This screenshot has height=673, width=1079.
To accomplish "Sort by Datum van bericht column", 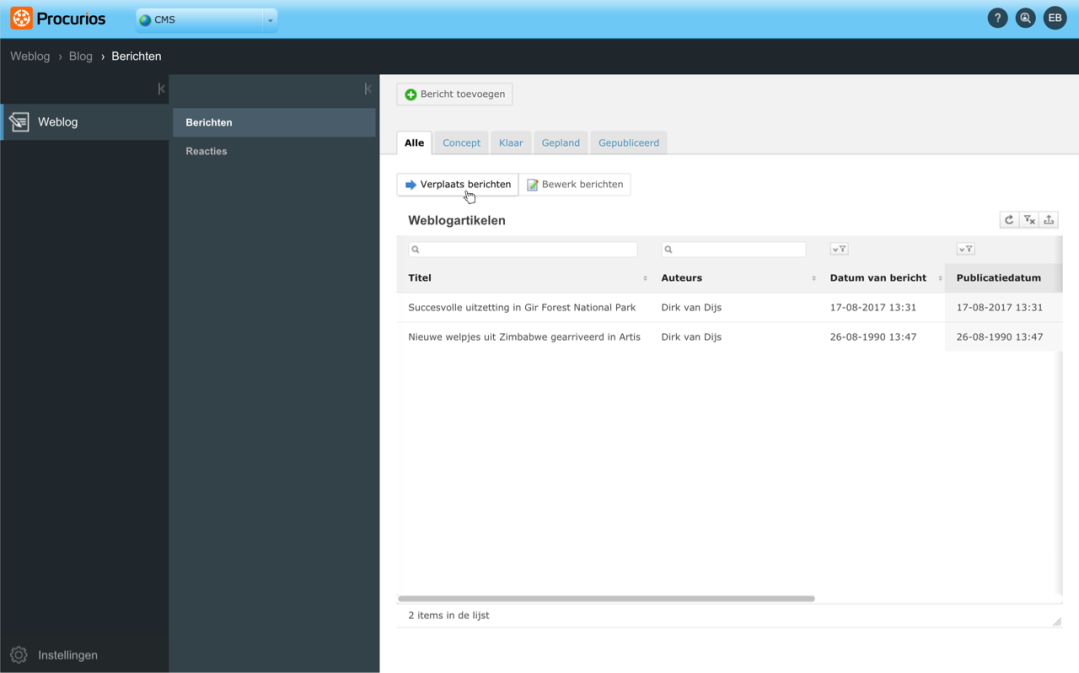I will pos(878,278).
